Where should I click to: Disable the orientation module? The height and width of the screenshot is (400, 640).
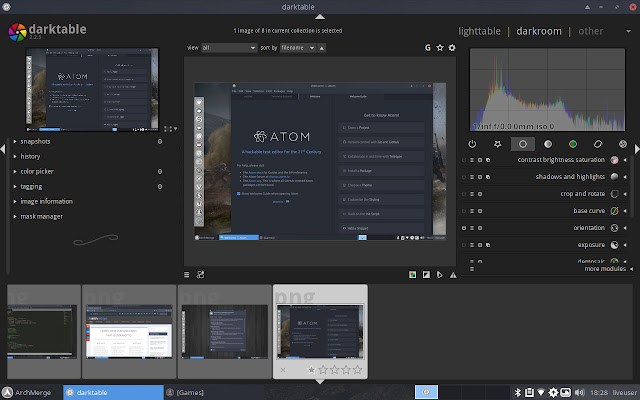coord(464,228)
